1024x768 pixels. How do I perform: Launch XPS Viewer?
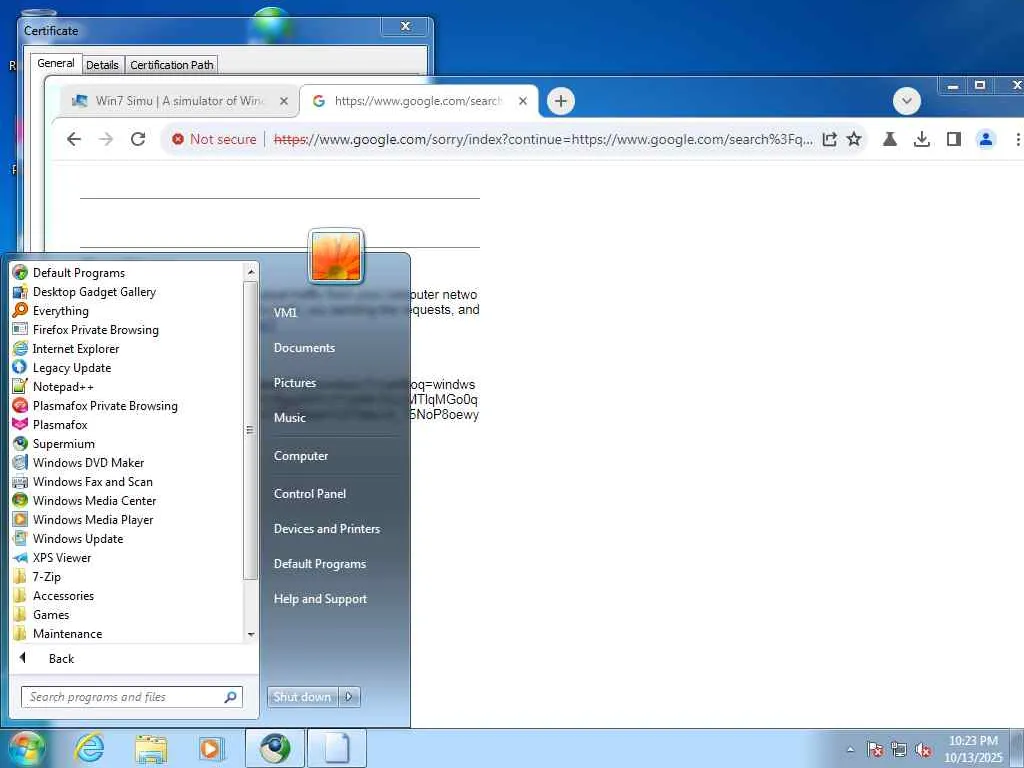pos(52,558)
